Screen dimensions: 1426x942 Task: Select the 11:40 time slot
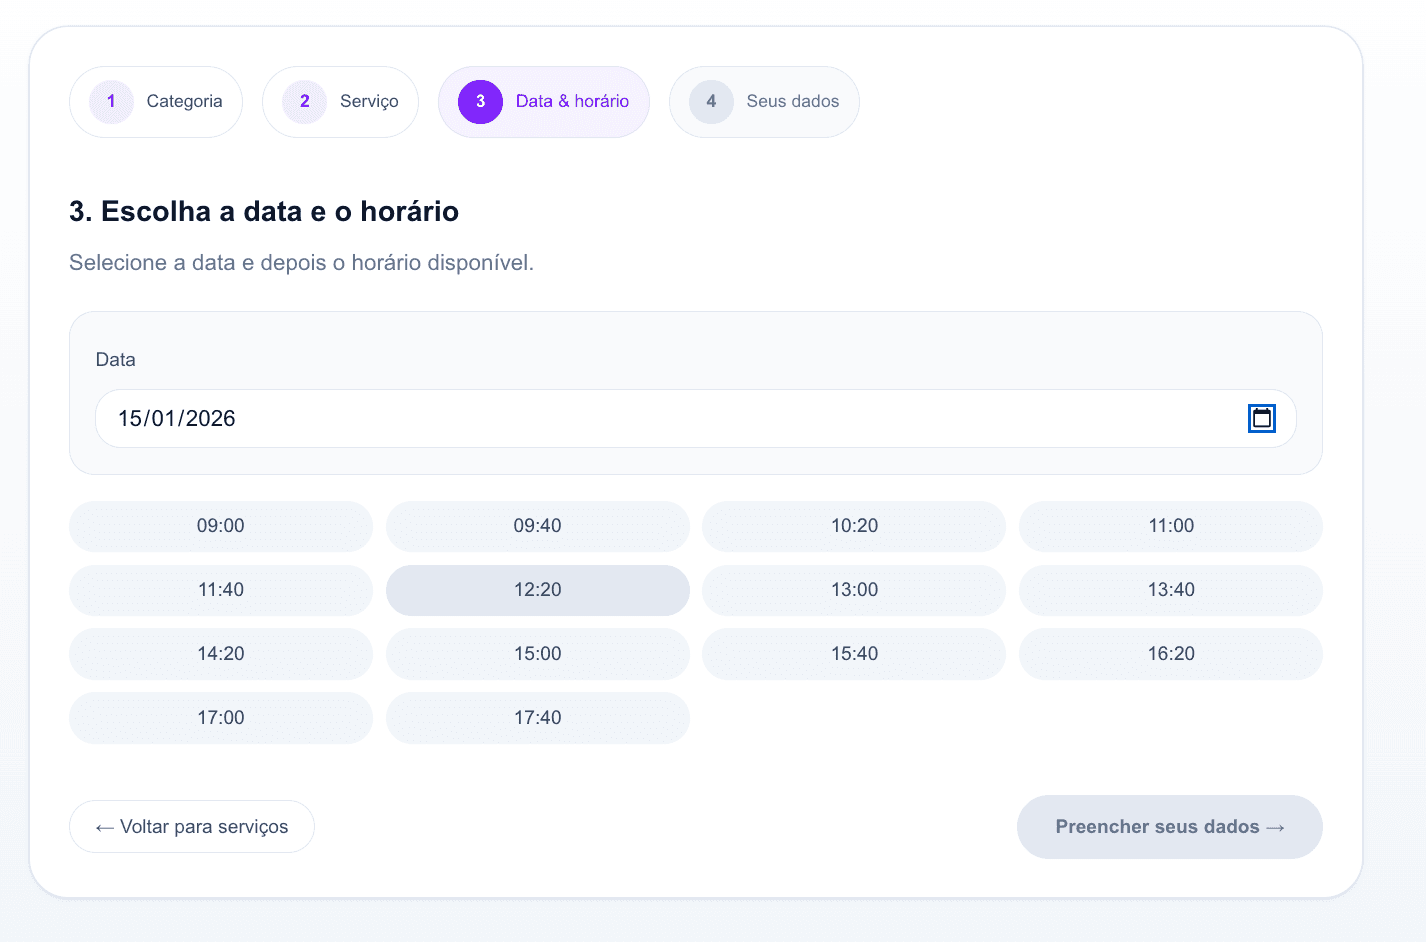point(220,590)
